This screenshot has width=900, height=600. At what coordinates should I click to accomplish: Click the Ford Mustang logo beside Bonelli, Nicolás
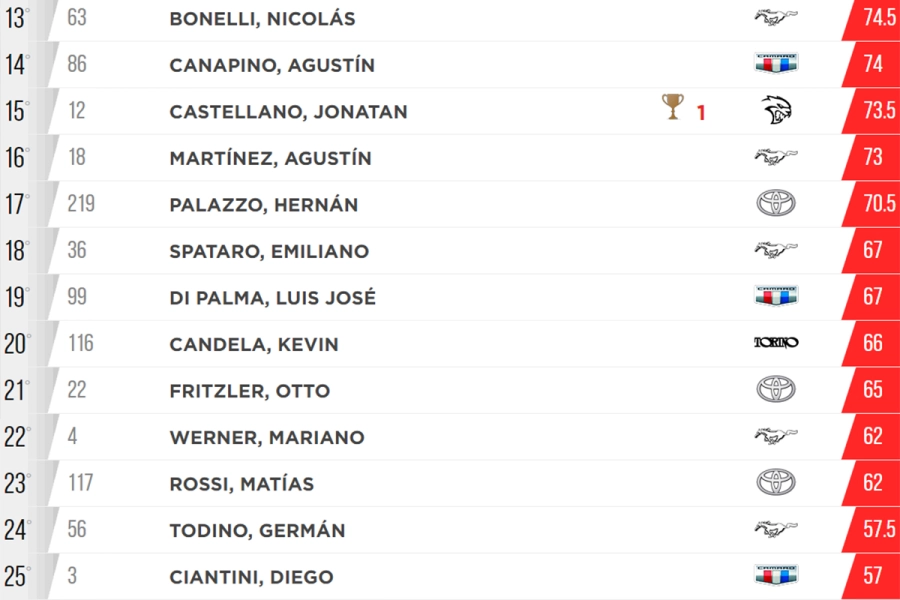[775, 17]
